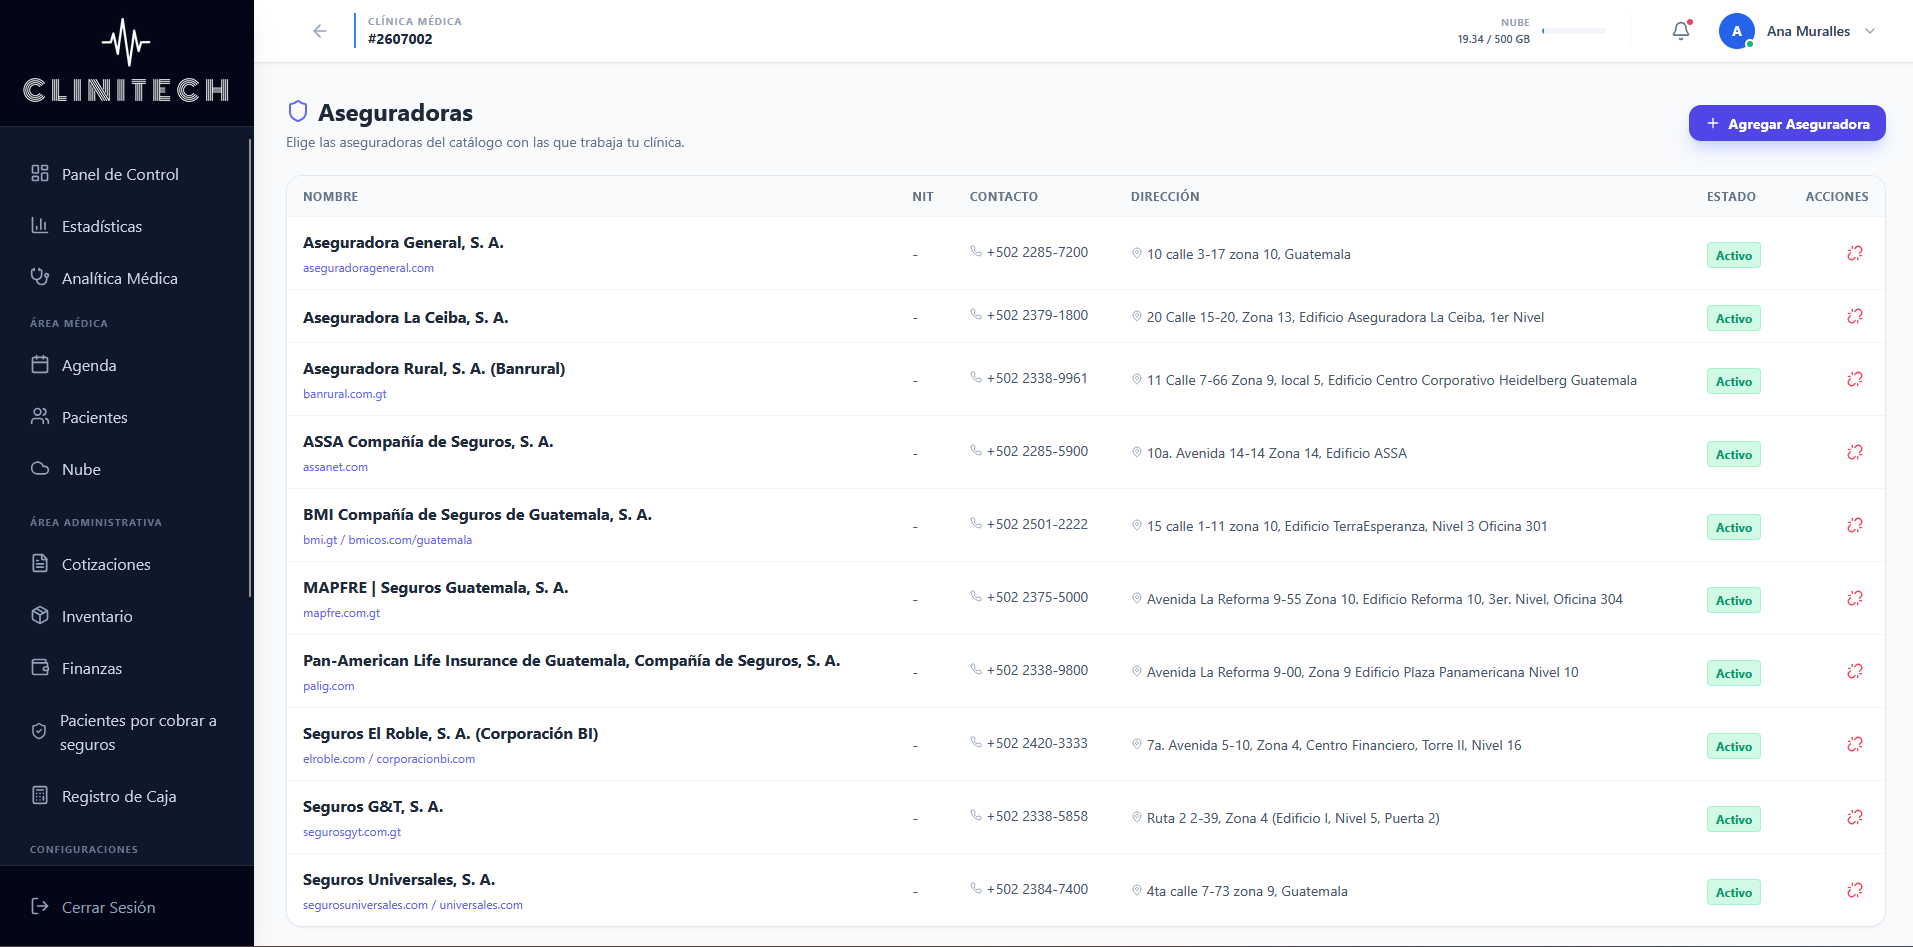The width and height of the screenshot is (1913, 947).
Task: Click the back arrow in the header
Action: 320,31
